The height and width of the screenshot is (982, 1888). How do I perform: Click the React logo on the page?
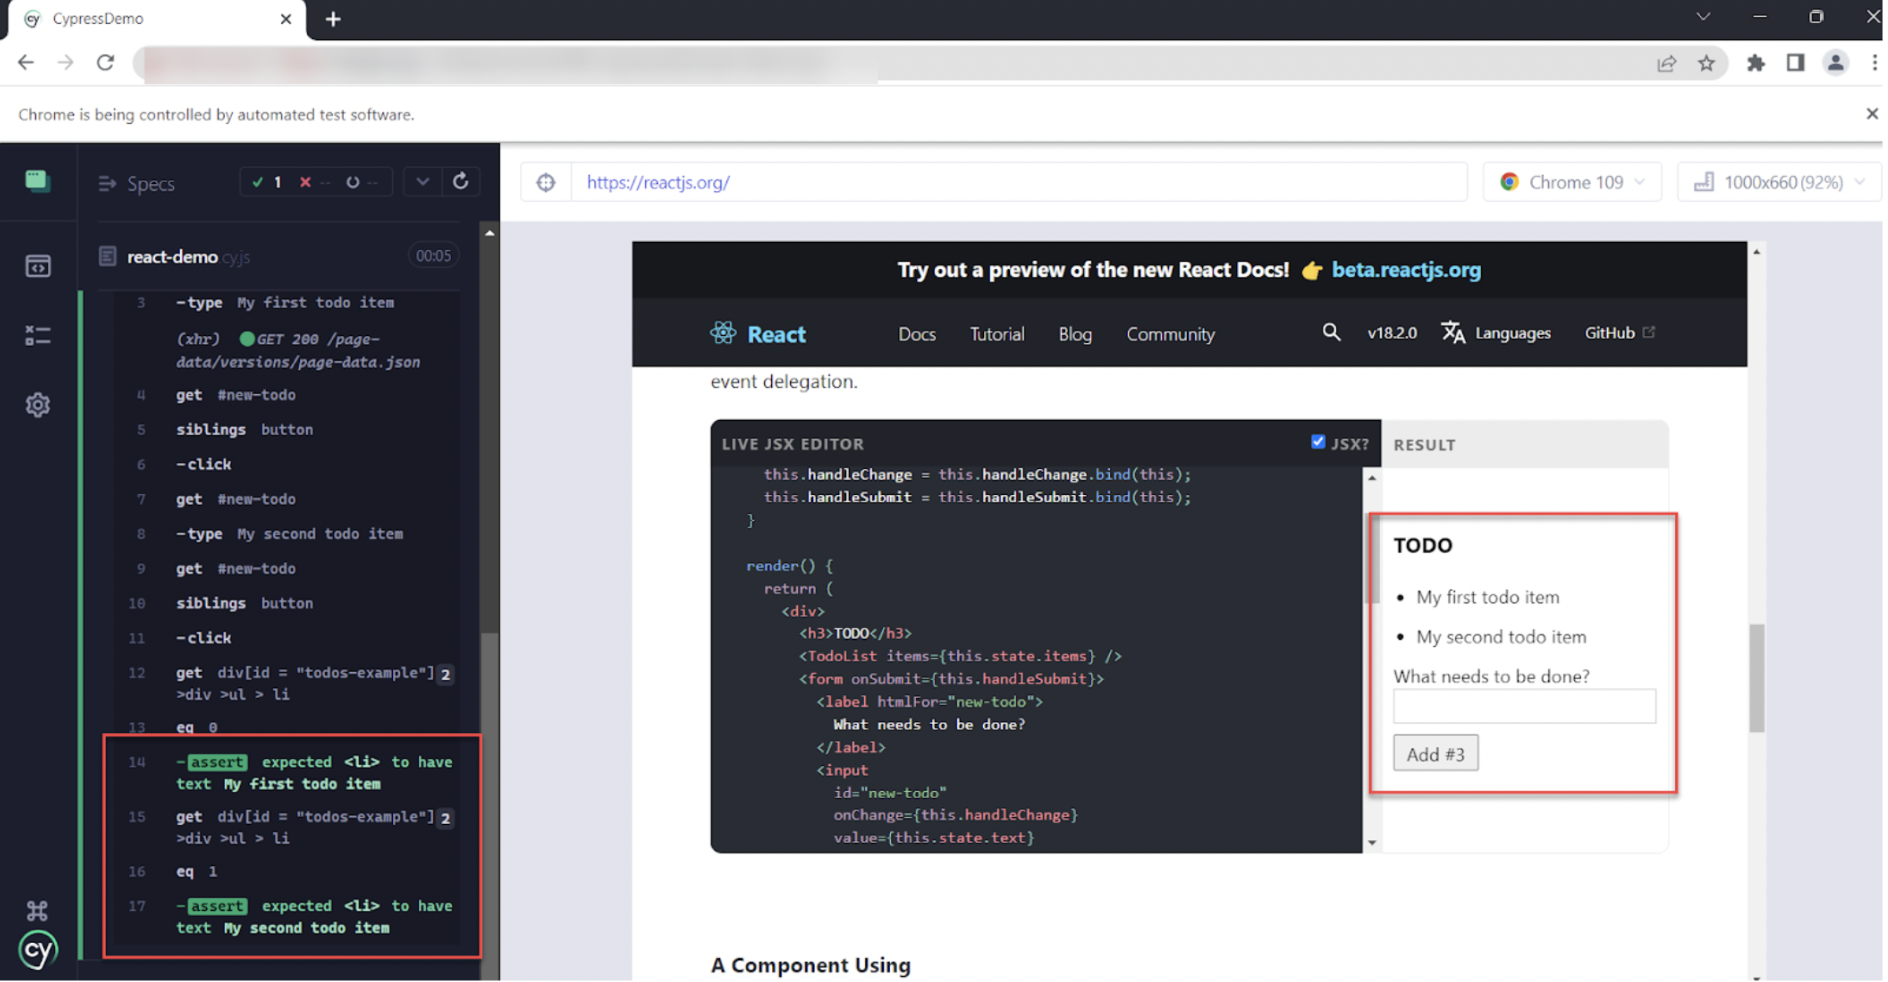758,333
